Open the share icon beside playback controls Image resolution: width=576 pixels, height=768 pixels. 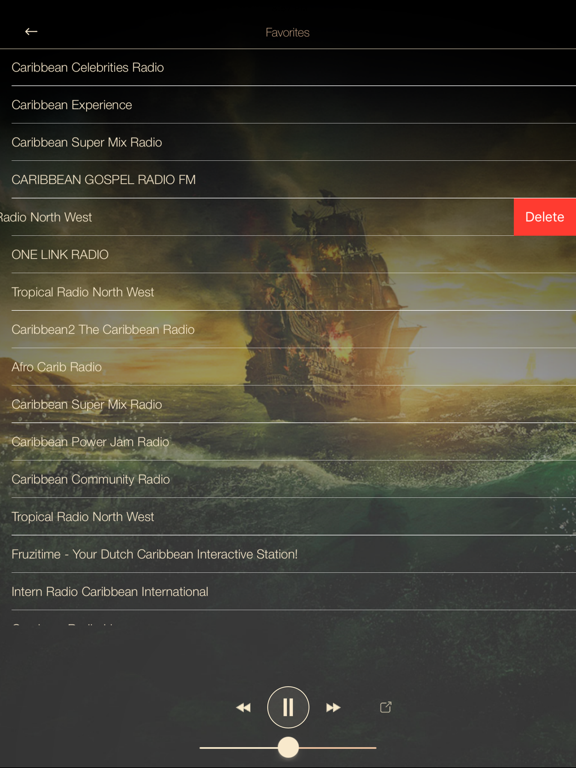[386, 707]
